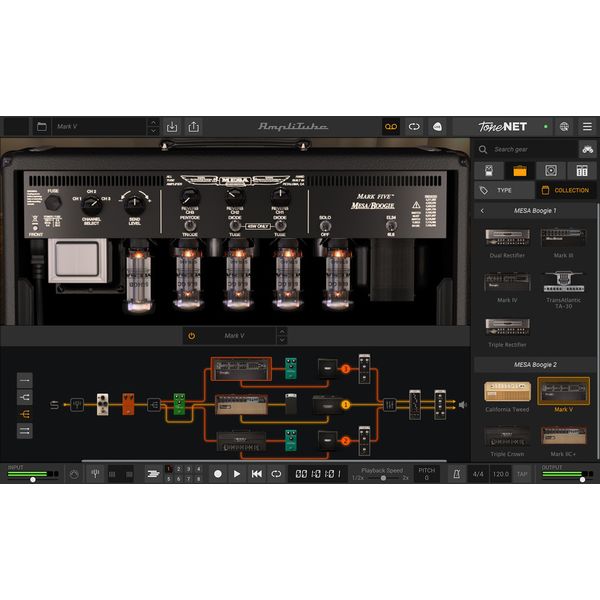Filter gear by TYPE

pyautogui.click(x=504, y=190)
